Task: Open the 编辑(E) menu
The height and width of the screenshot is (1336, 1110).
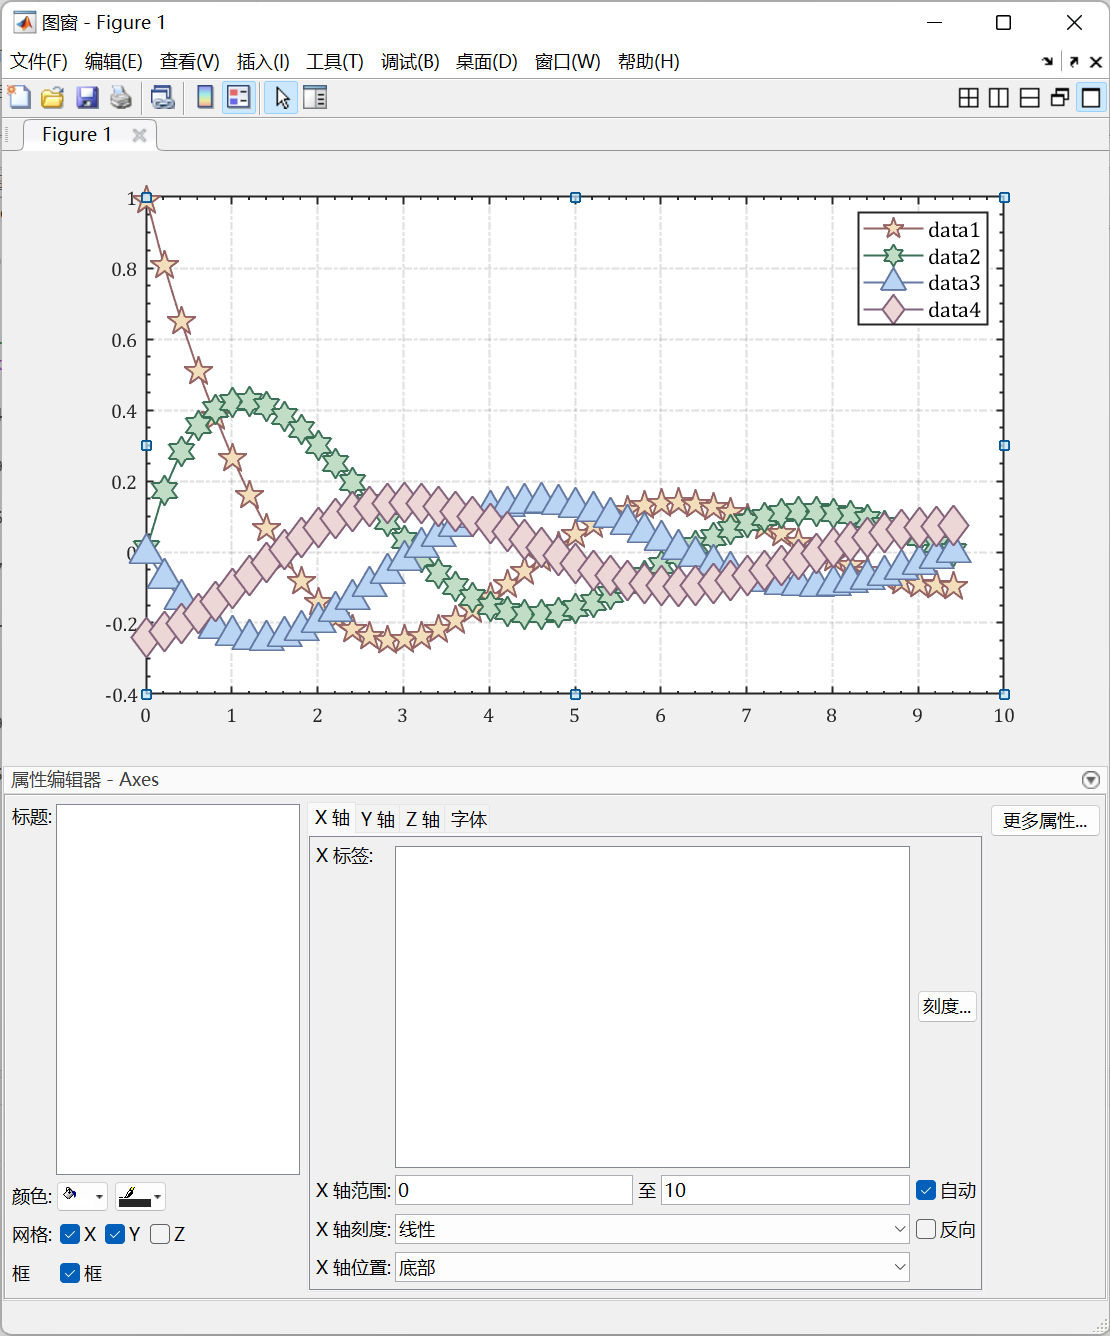Action: tap(114, 62)
